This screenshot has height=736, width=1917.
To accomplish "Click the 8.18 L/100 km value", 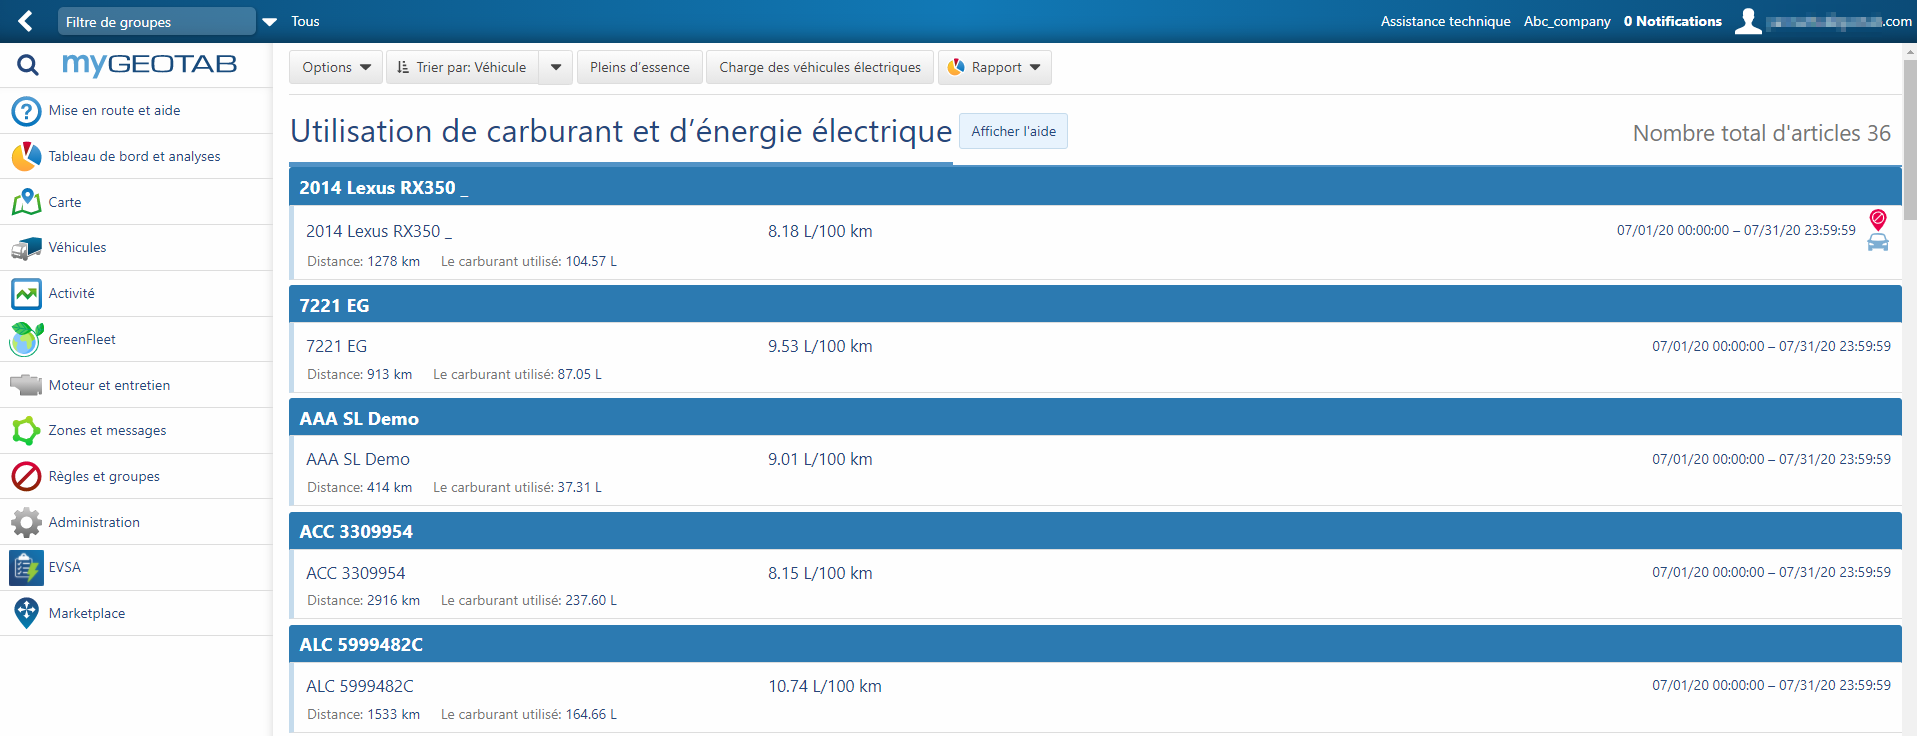I will pyautogui.click(x=820, y=231).
